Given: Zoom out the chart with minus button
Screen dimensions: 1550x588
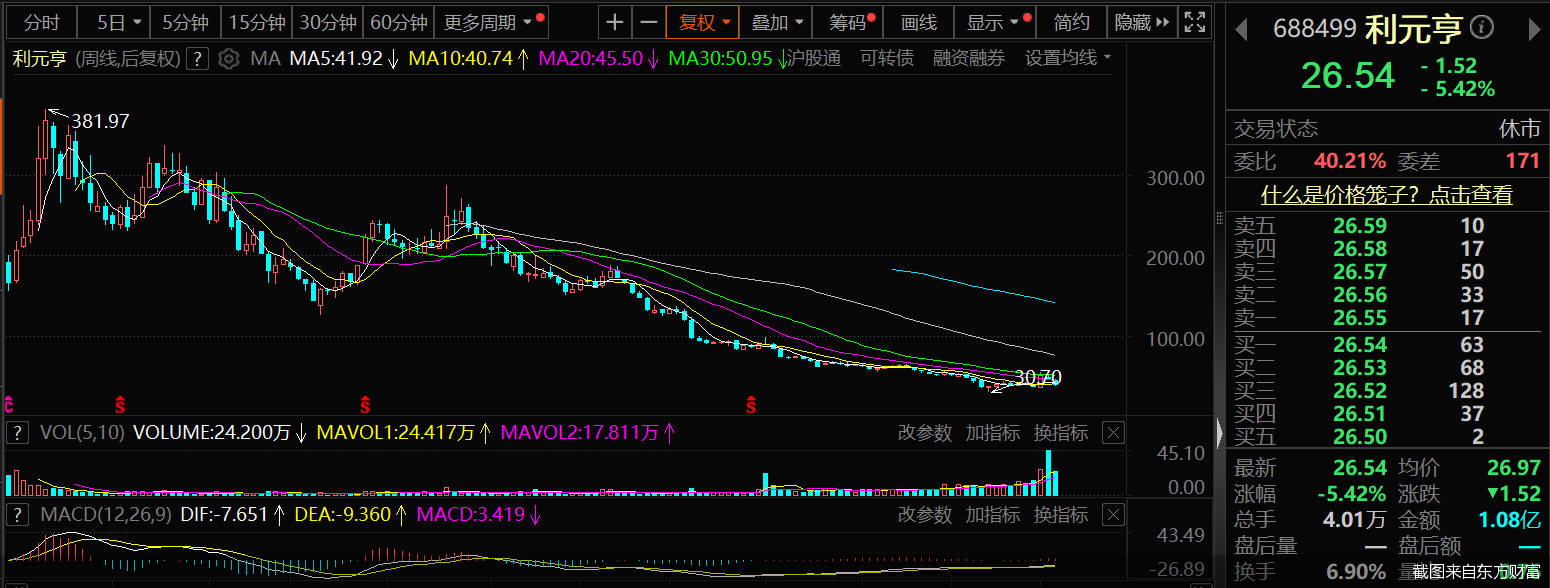Looking at the screenshot, I should 649,22.
